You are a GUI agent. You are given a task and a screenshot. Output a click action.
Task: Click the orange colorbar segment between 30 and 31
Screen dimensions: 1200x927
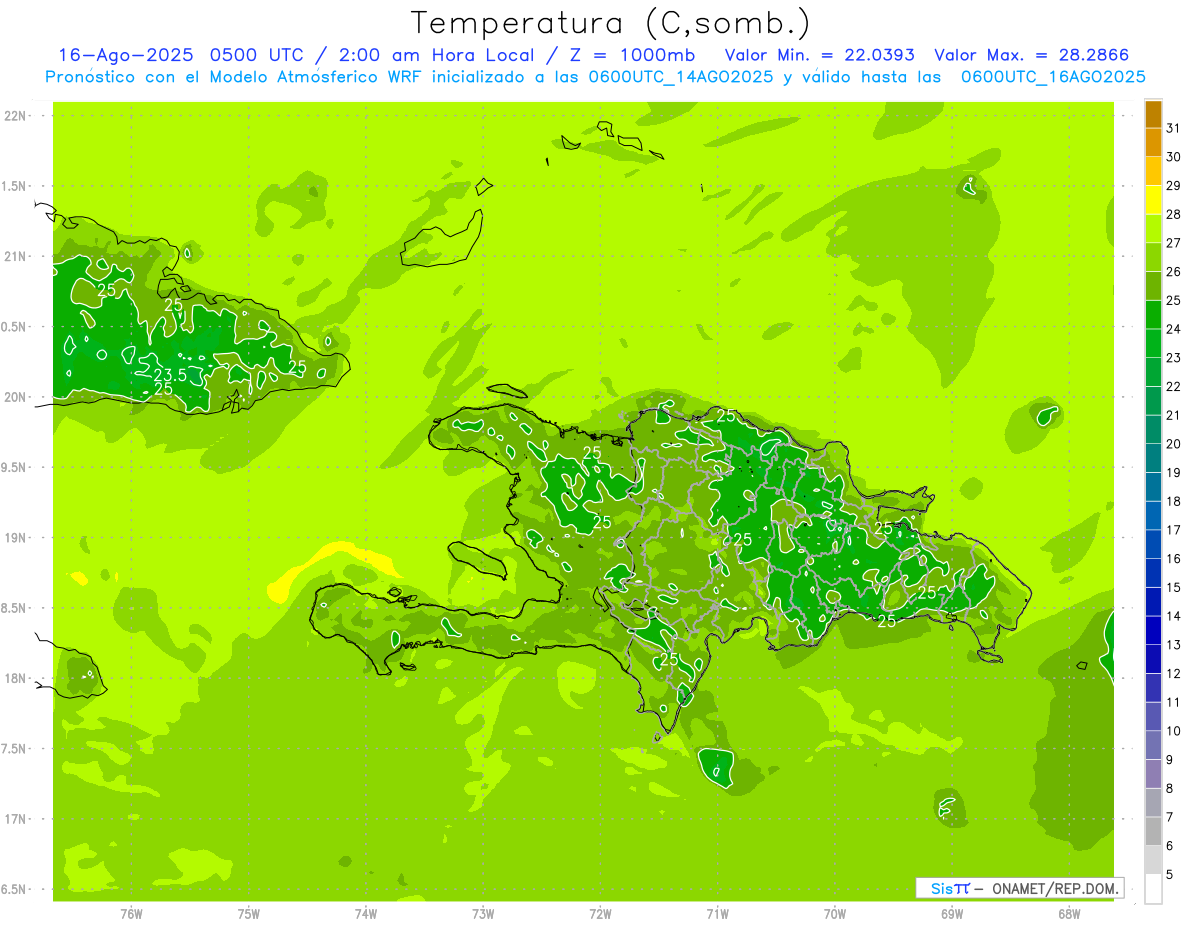tap(1154, 143)
